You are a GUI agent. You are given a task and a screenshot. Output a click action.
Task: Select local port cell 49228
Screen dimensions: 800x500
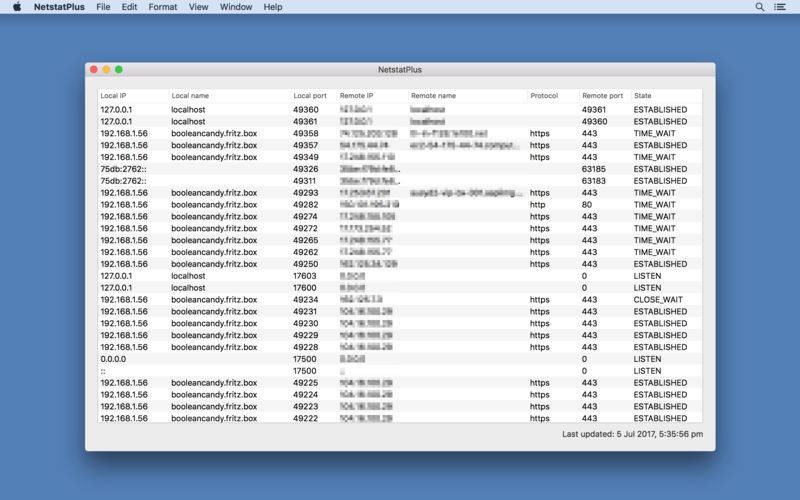[x=306, y=347]
